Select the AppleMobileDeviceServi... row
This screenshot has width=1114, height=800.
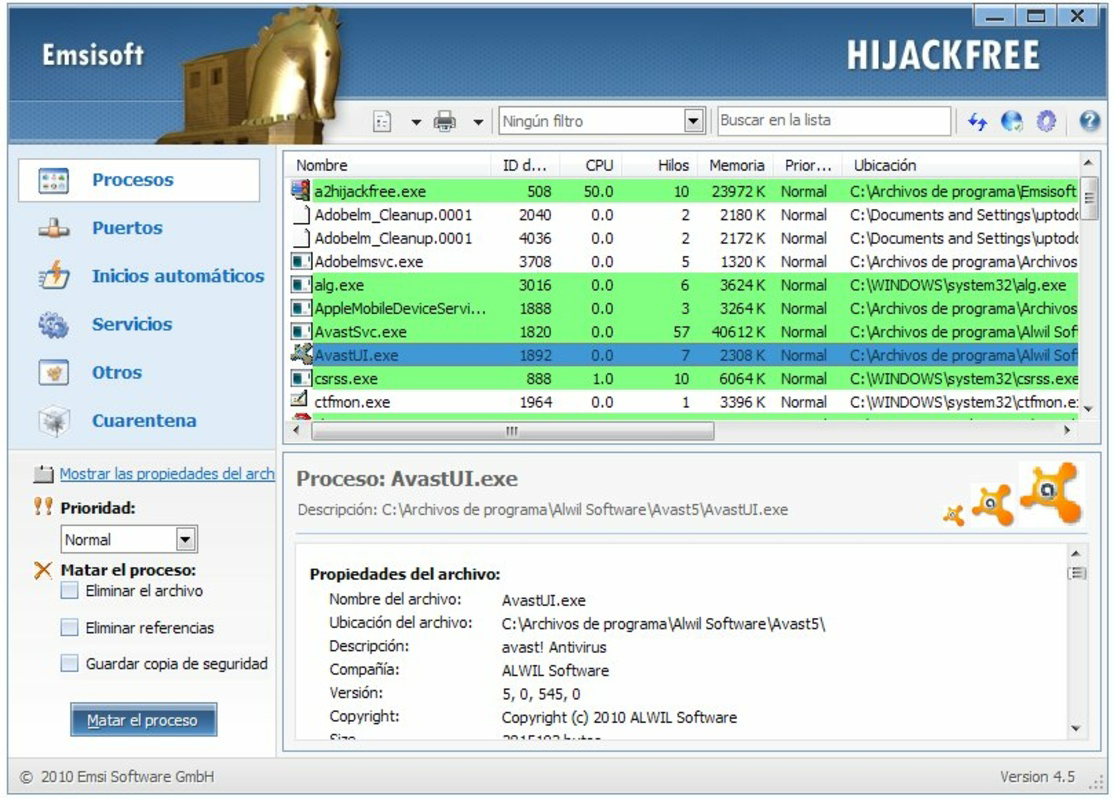[x=683, y=308]
